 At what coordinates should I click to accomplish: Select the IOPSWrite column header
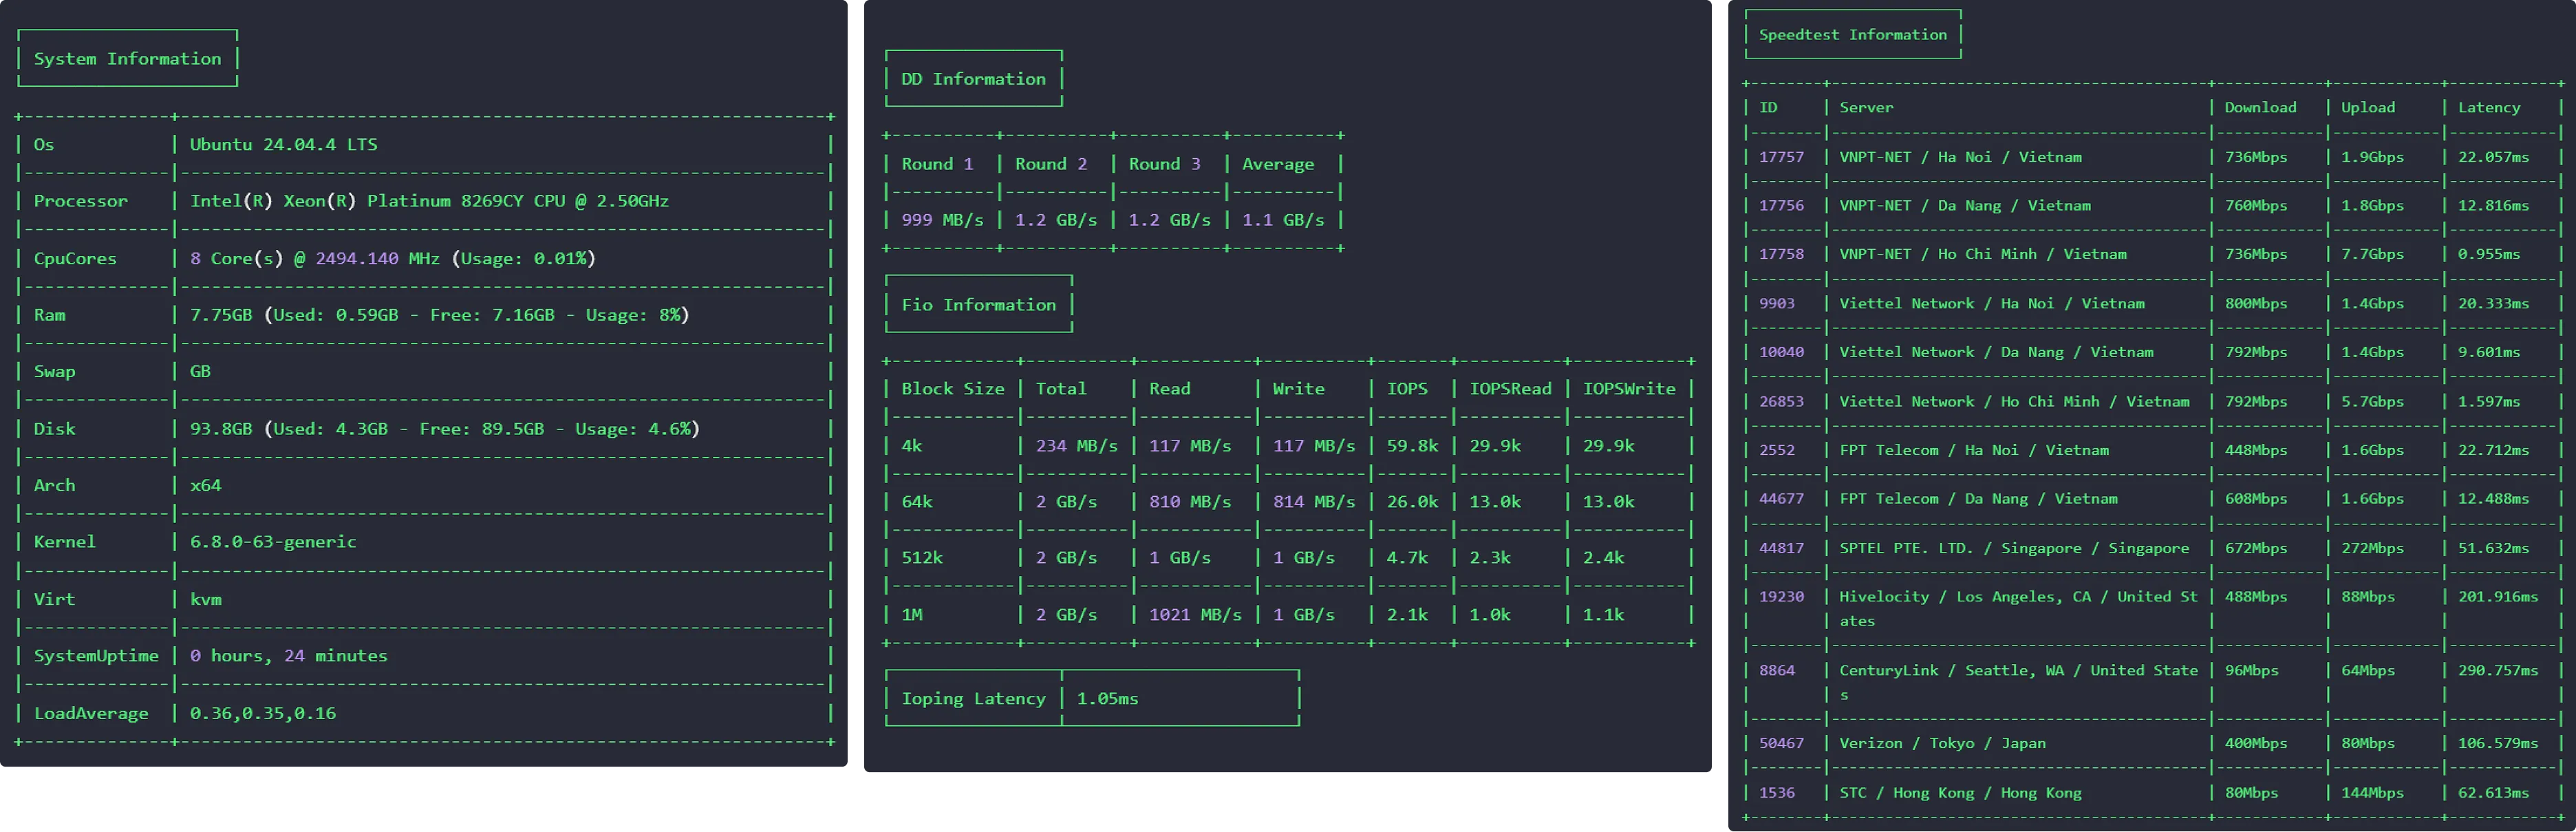[x=1629, y=389]
